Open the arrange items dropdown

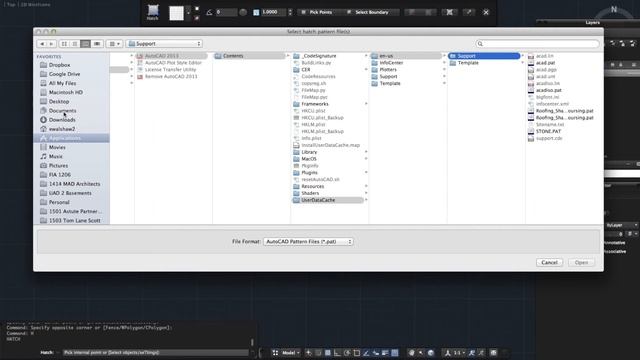click(x=114, y=44)
